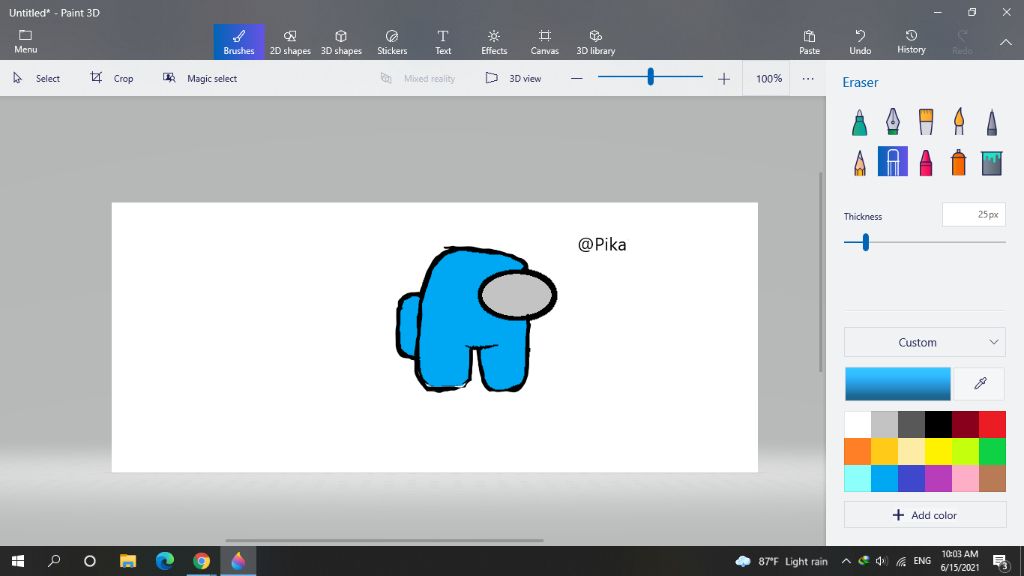Choose the dark gray color swatch
Screen dimensions: 1024x576
[x=911, y=424]
